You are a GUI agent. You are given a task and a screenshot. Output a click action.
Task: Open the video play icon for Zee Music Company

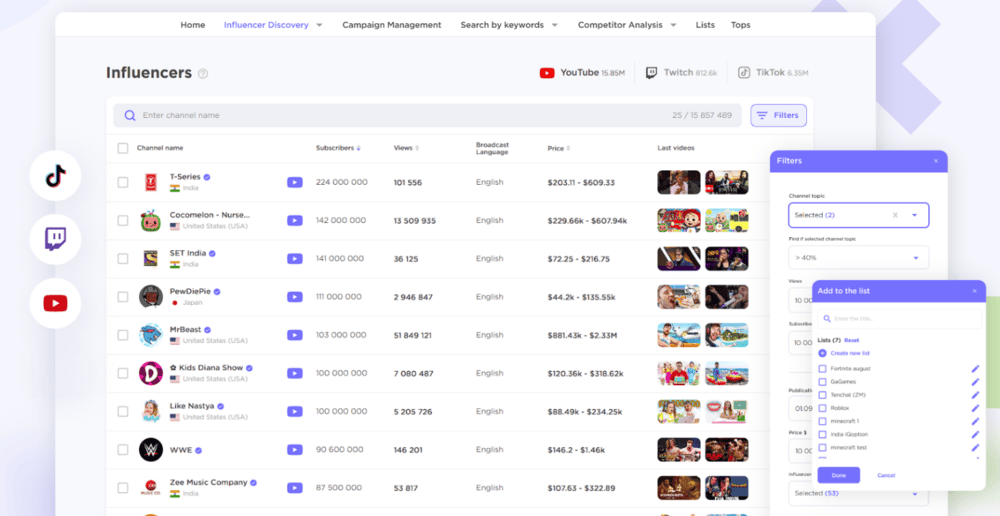point(295,488)
